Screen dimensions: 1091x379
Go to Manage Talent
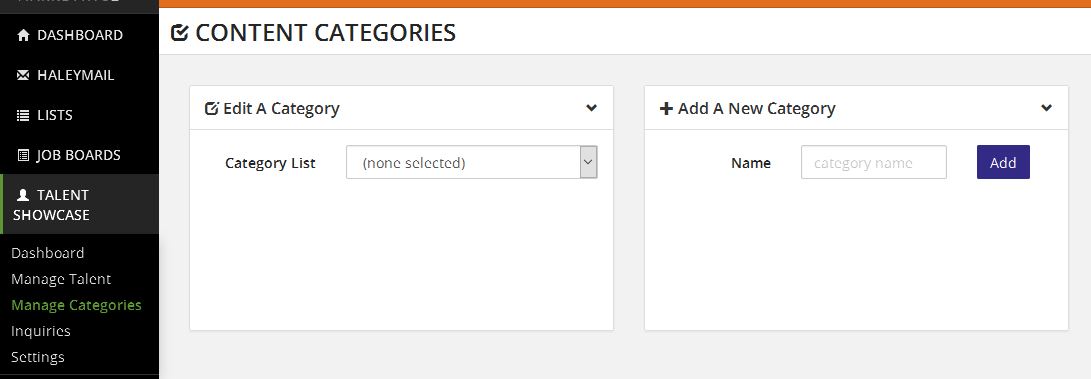[61, 279]
